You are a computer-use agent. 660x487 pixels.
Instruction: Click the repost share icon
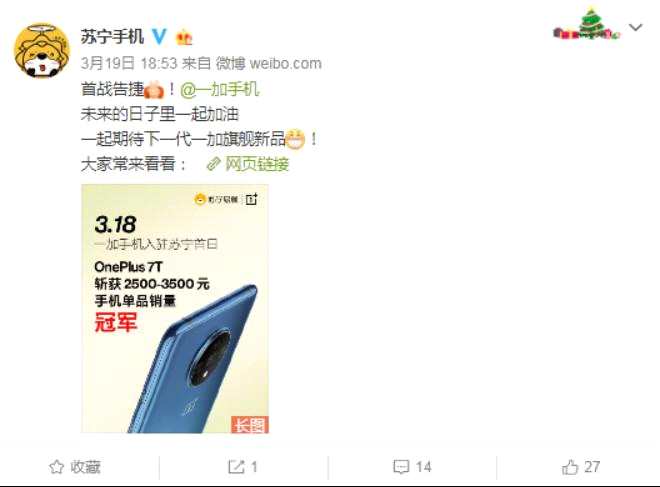click(236, 467)
